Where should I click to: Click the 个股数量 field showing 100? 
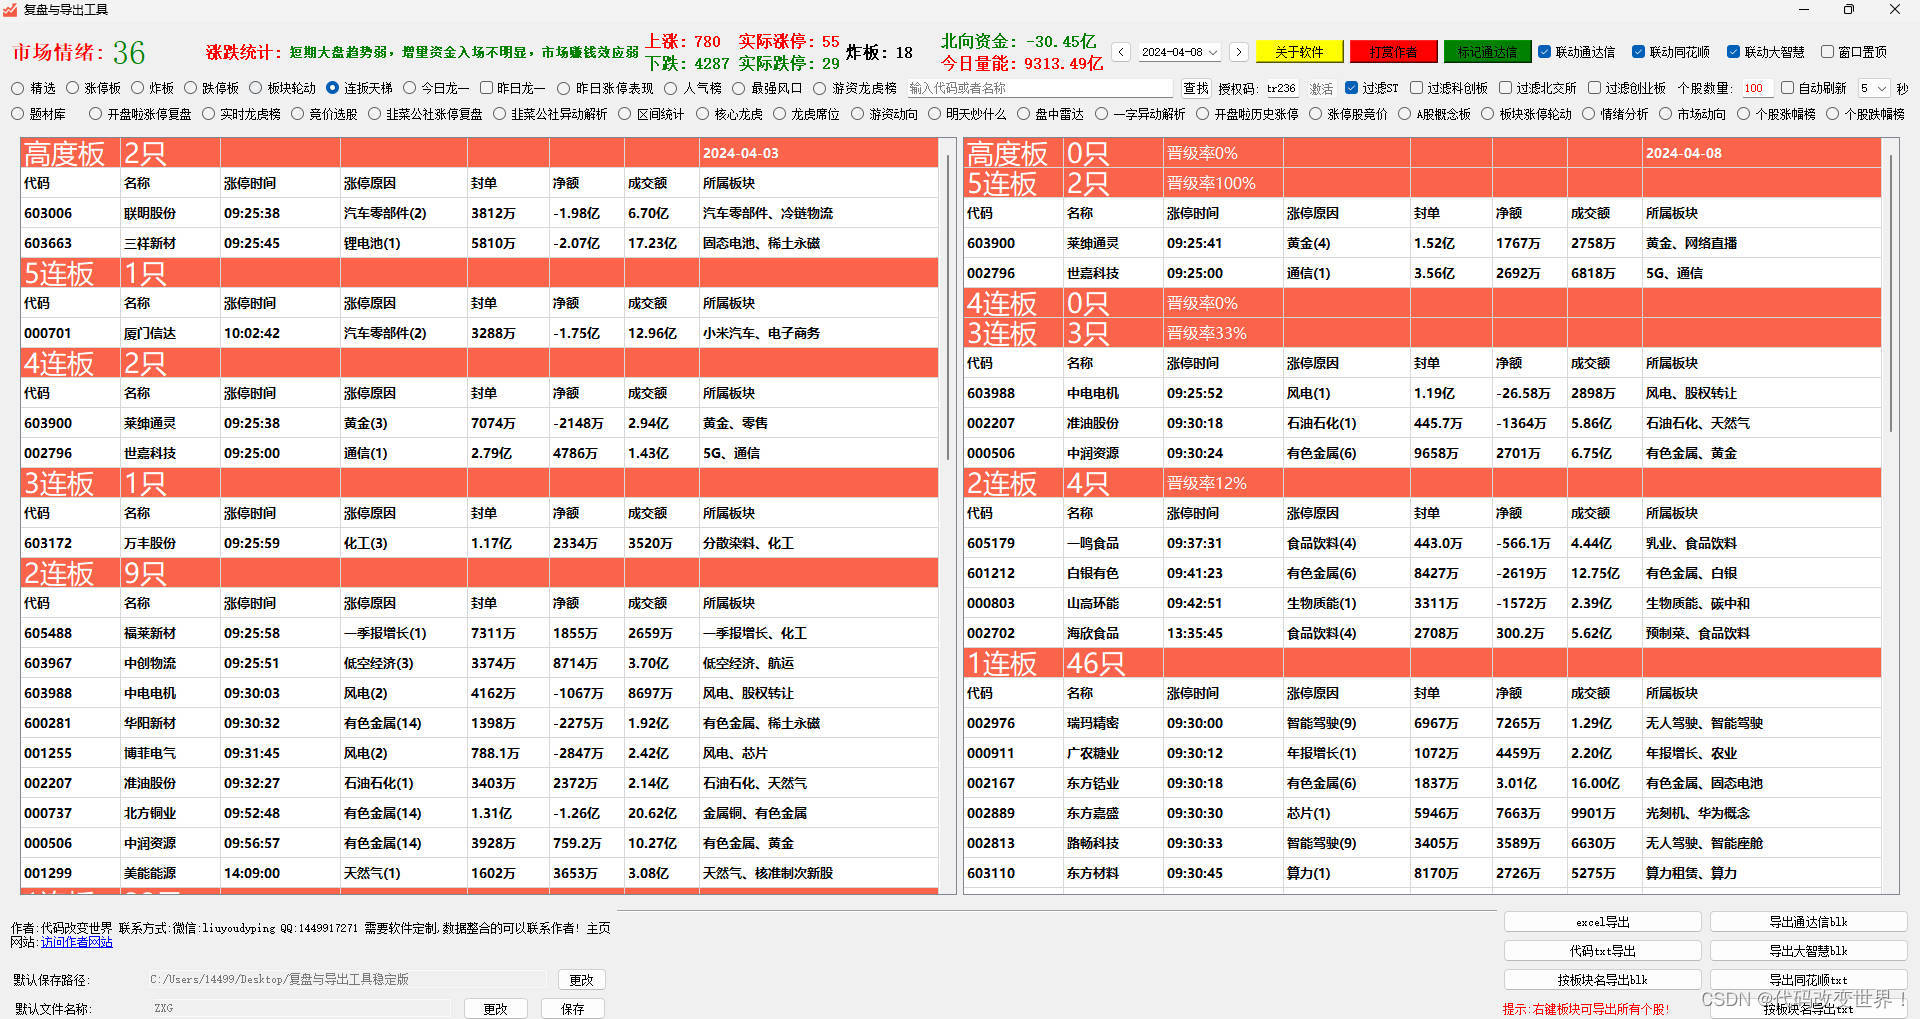click(x=1755, y=88)
